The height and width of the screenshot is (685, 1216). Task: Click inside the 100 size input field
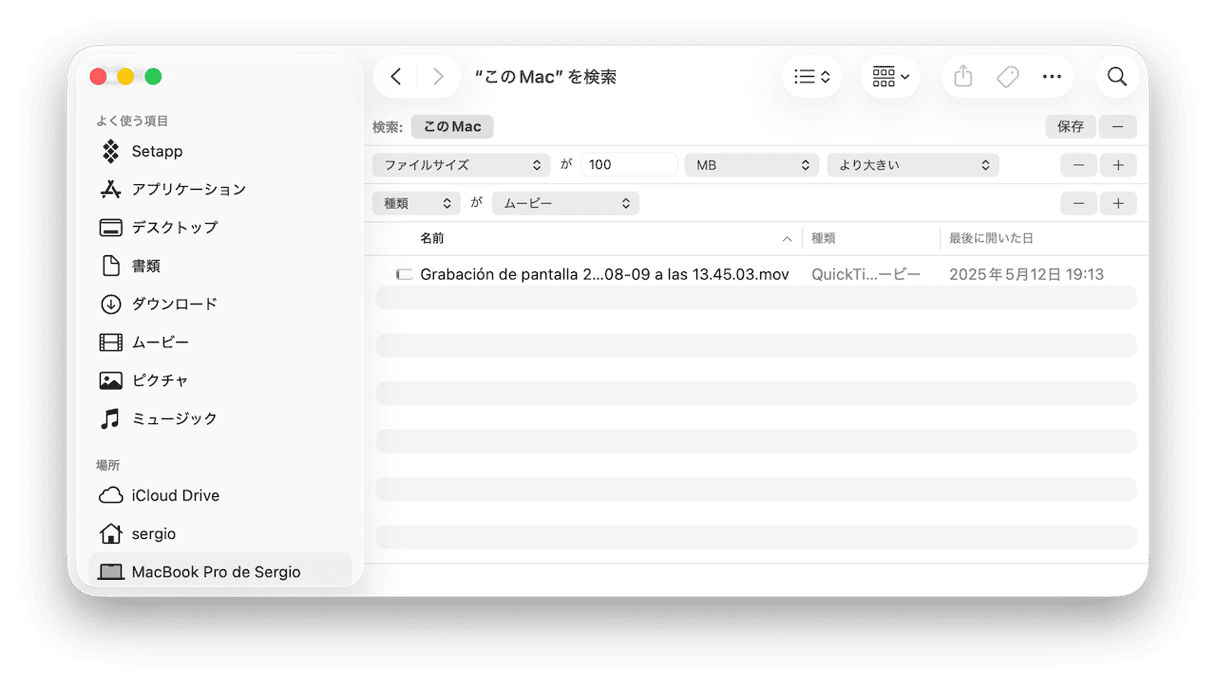click(x=629, y=164)
